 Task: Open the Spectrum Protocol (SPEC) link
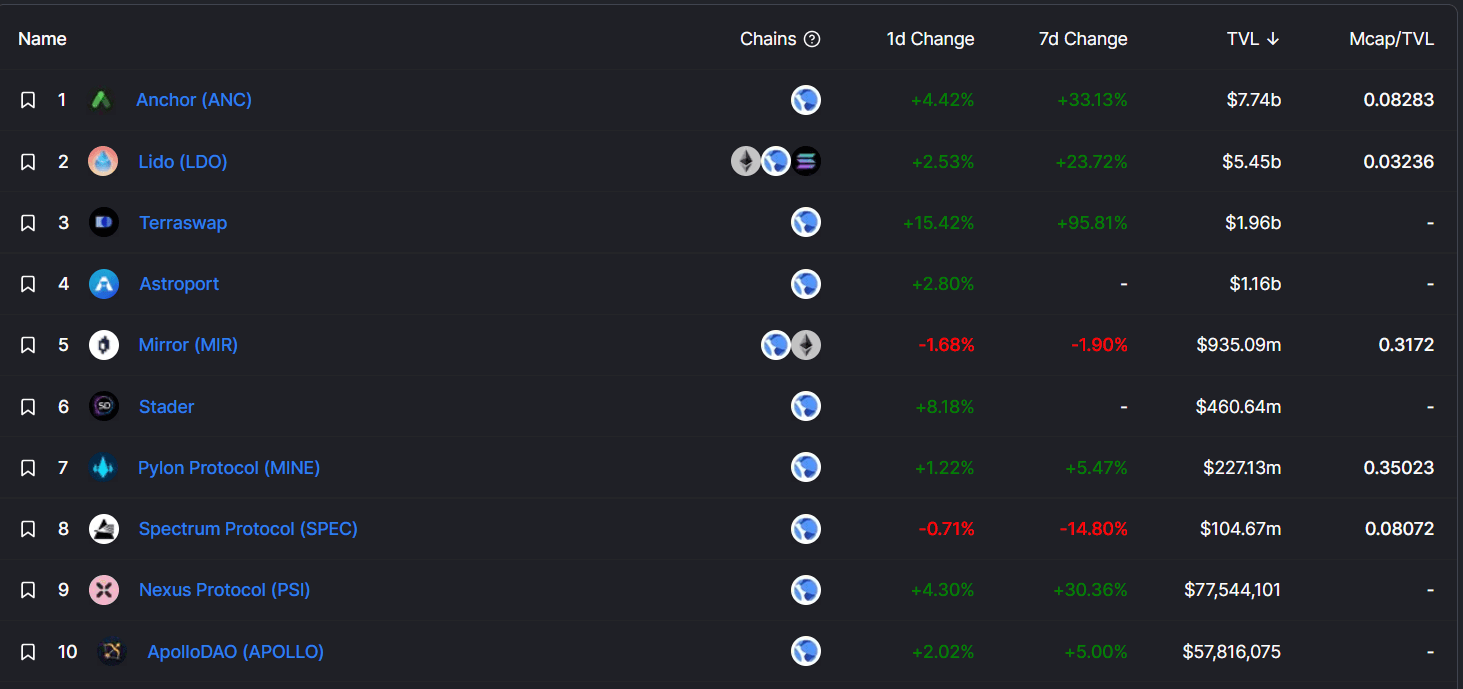click(x=248, y=529)
